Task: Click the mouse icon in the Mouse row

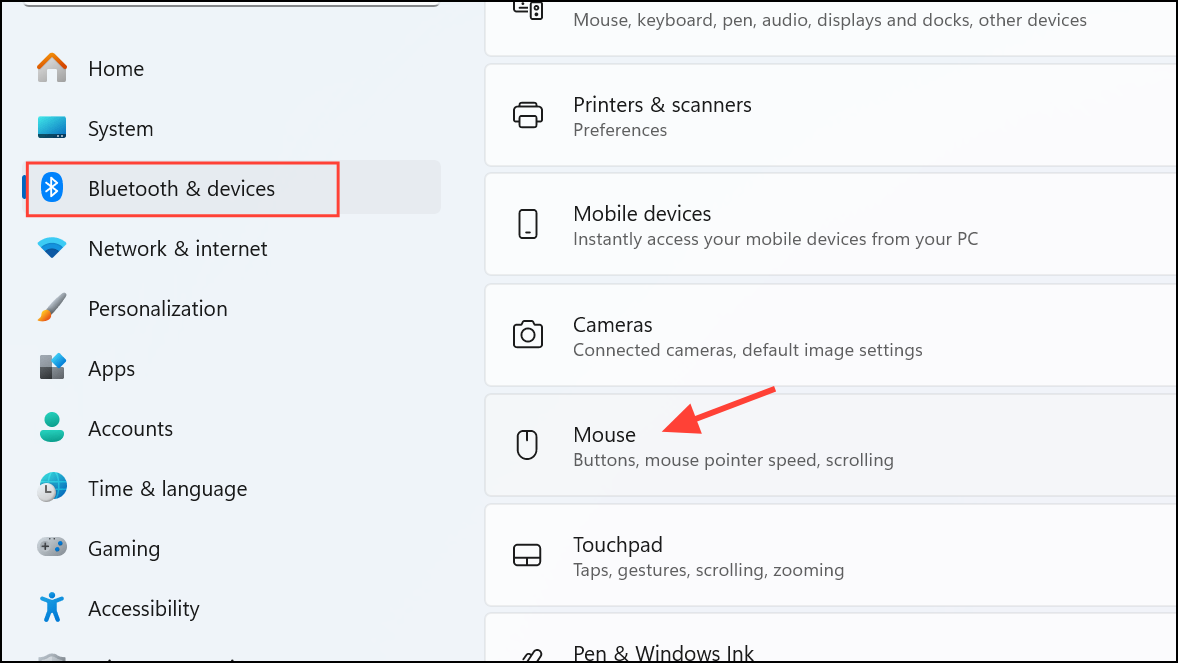Action: 528,445
